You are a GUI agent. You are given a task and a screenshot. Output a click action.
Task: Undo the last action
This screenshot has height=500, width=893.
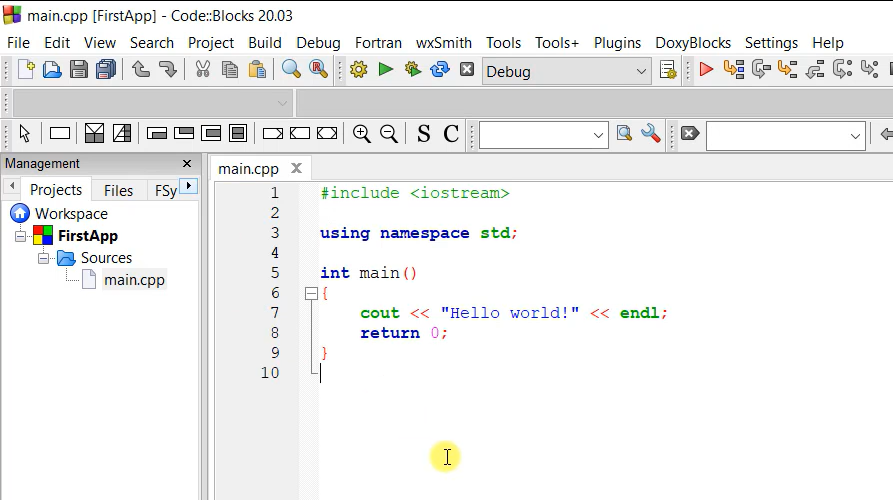pos(141,70)
